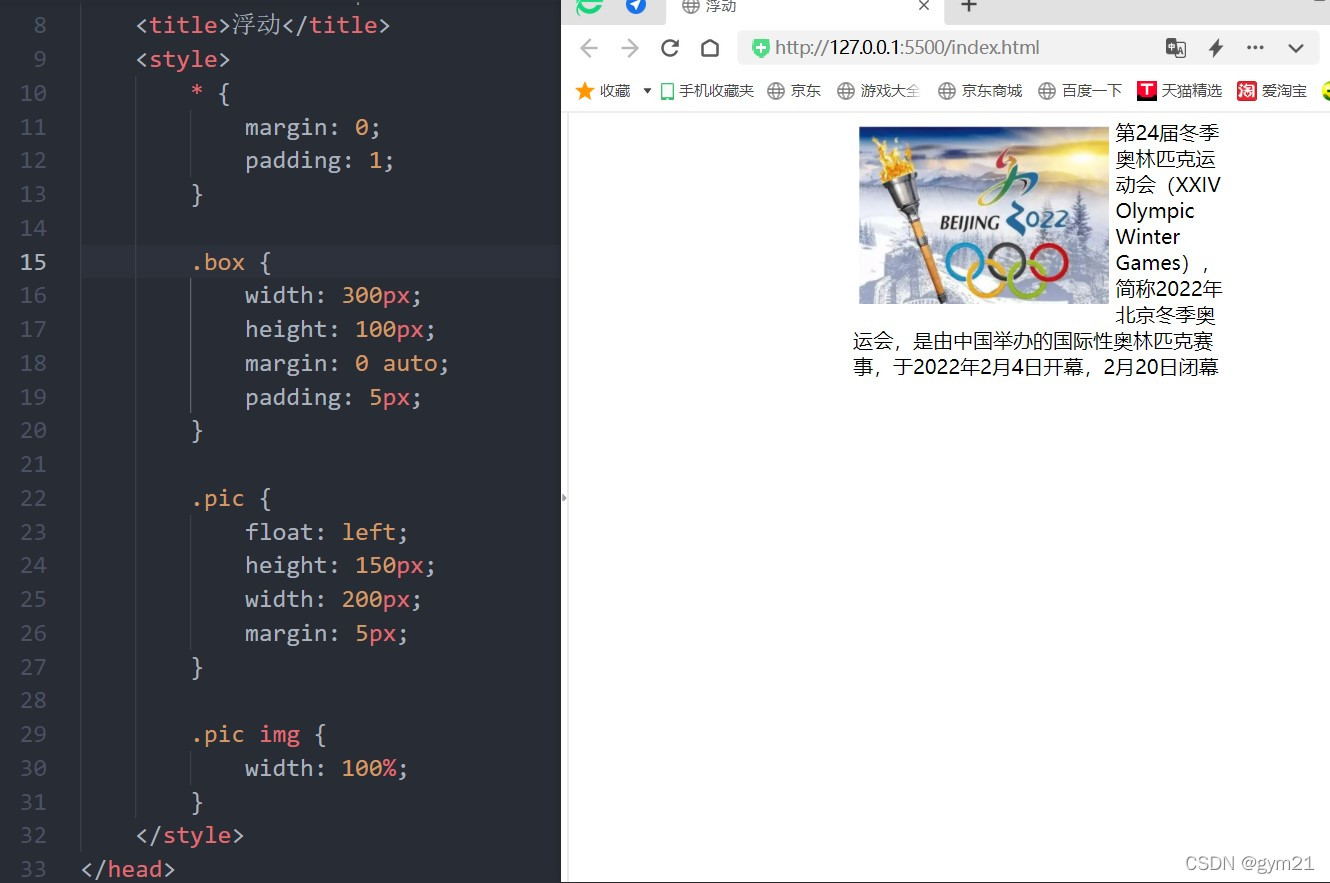
Task: Open the 京东 bookmark
Action: coord(794,91)
